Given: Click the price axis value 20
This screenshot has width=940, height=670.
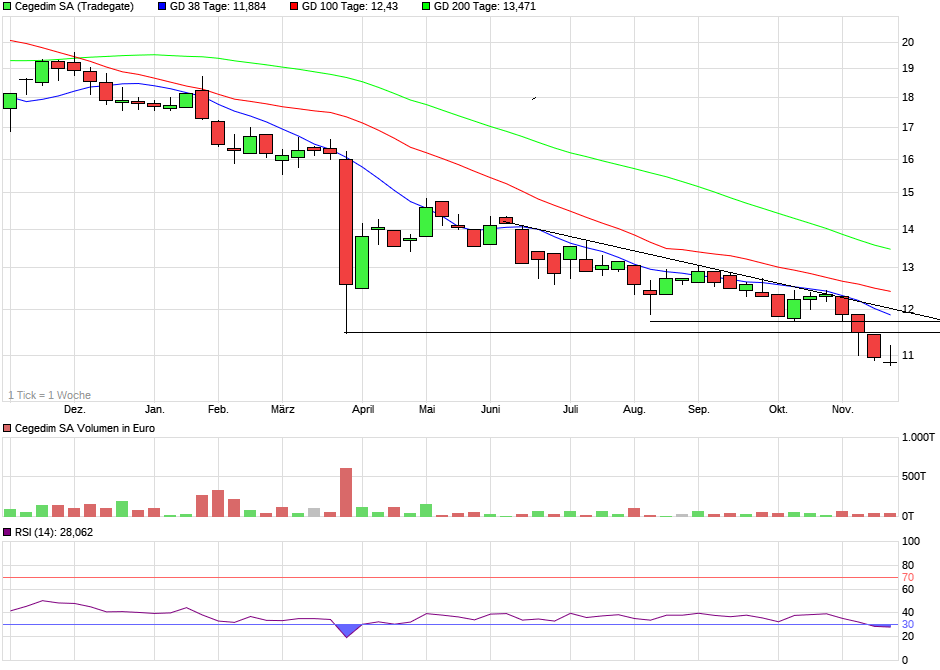Looking at the screenshot, I should tap(908, 42).
